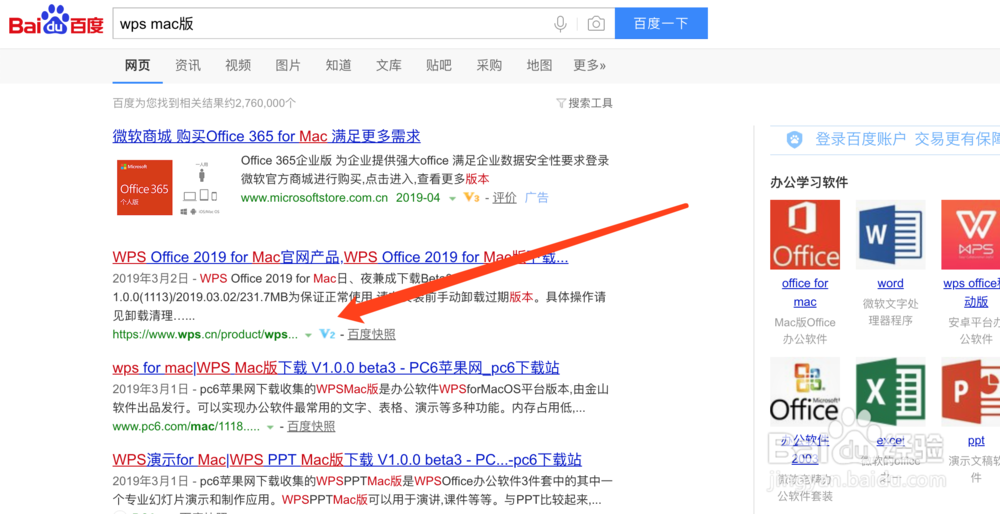Open wps for mac PC6苹果网 result
Screen dimensions: 1000x514
tap(336, 368)
